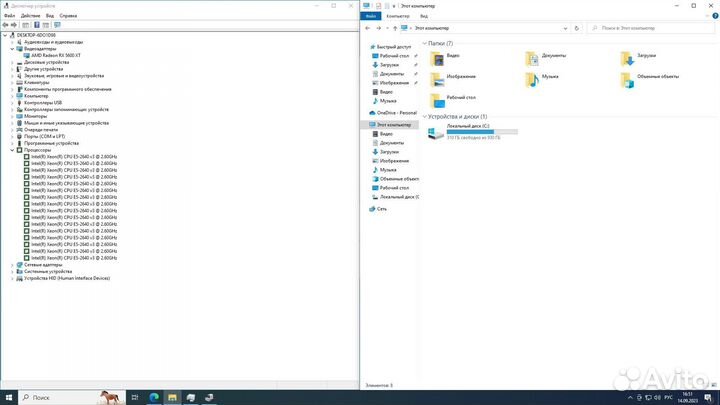The width and height of the screenshot is (720, 405).
Task: Collapse the Процессоры tree node
Action: (x=12, y=150)
